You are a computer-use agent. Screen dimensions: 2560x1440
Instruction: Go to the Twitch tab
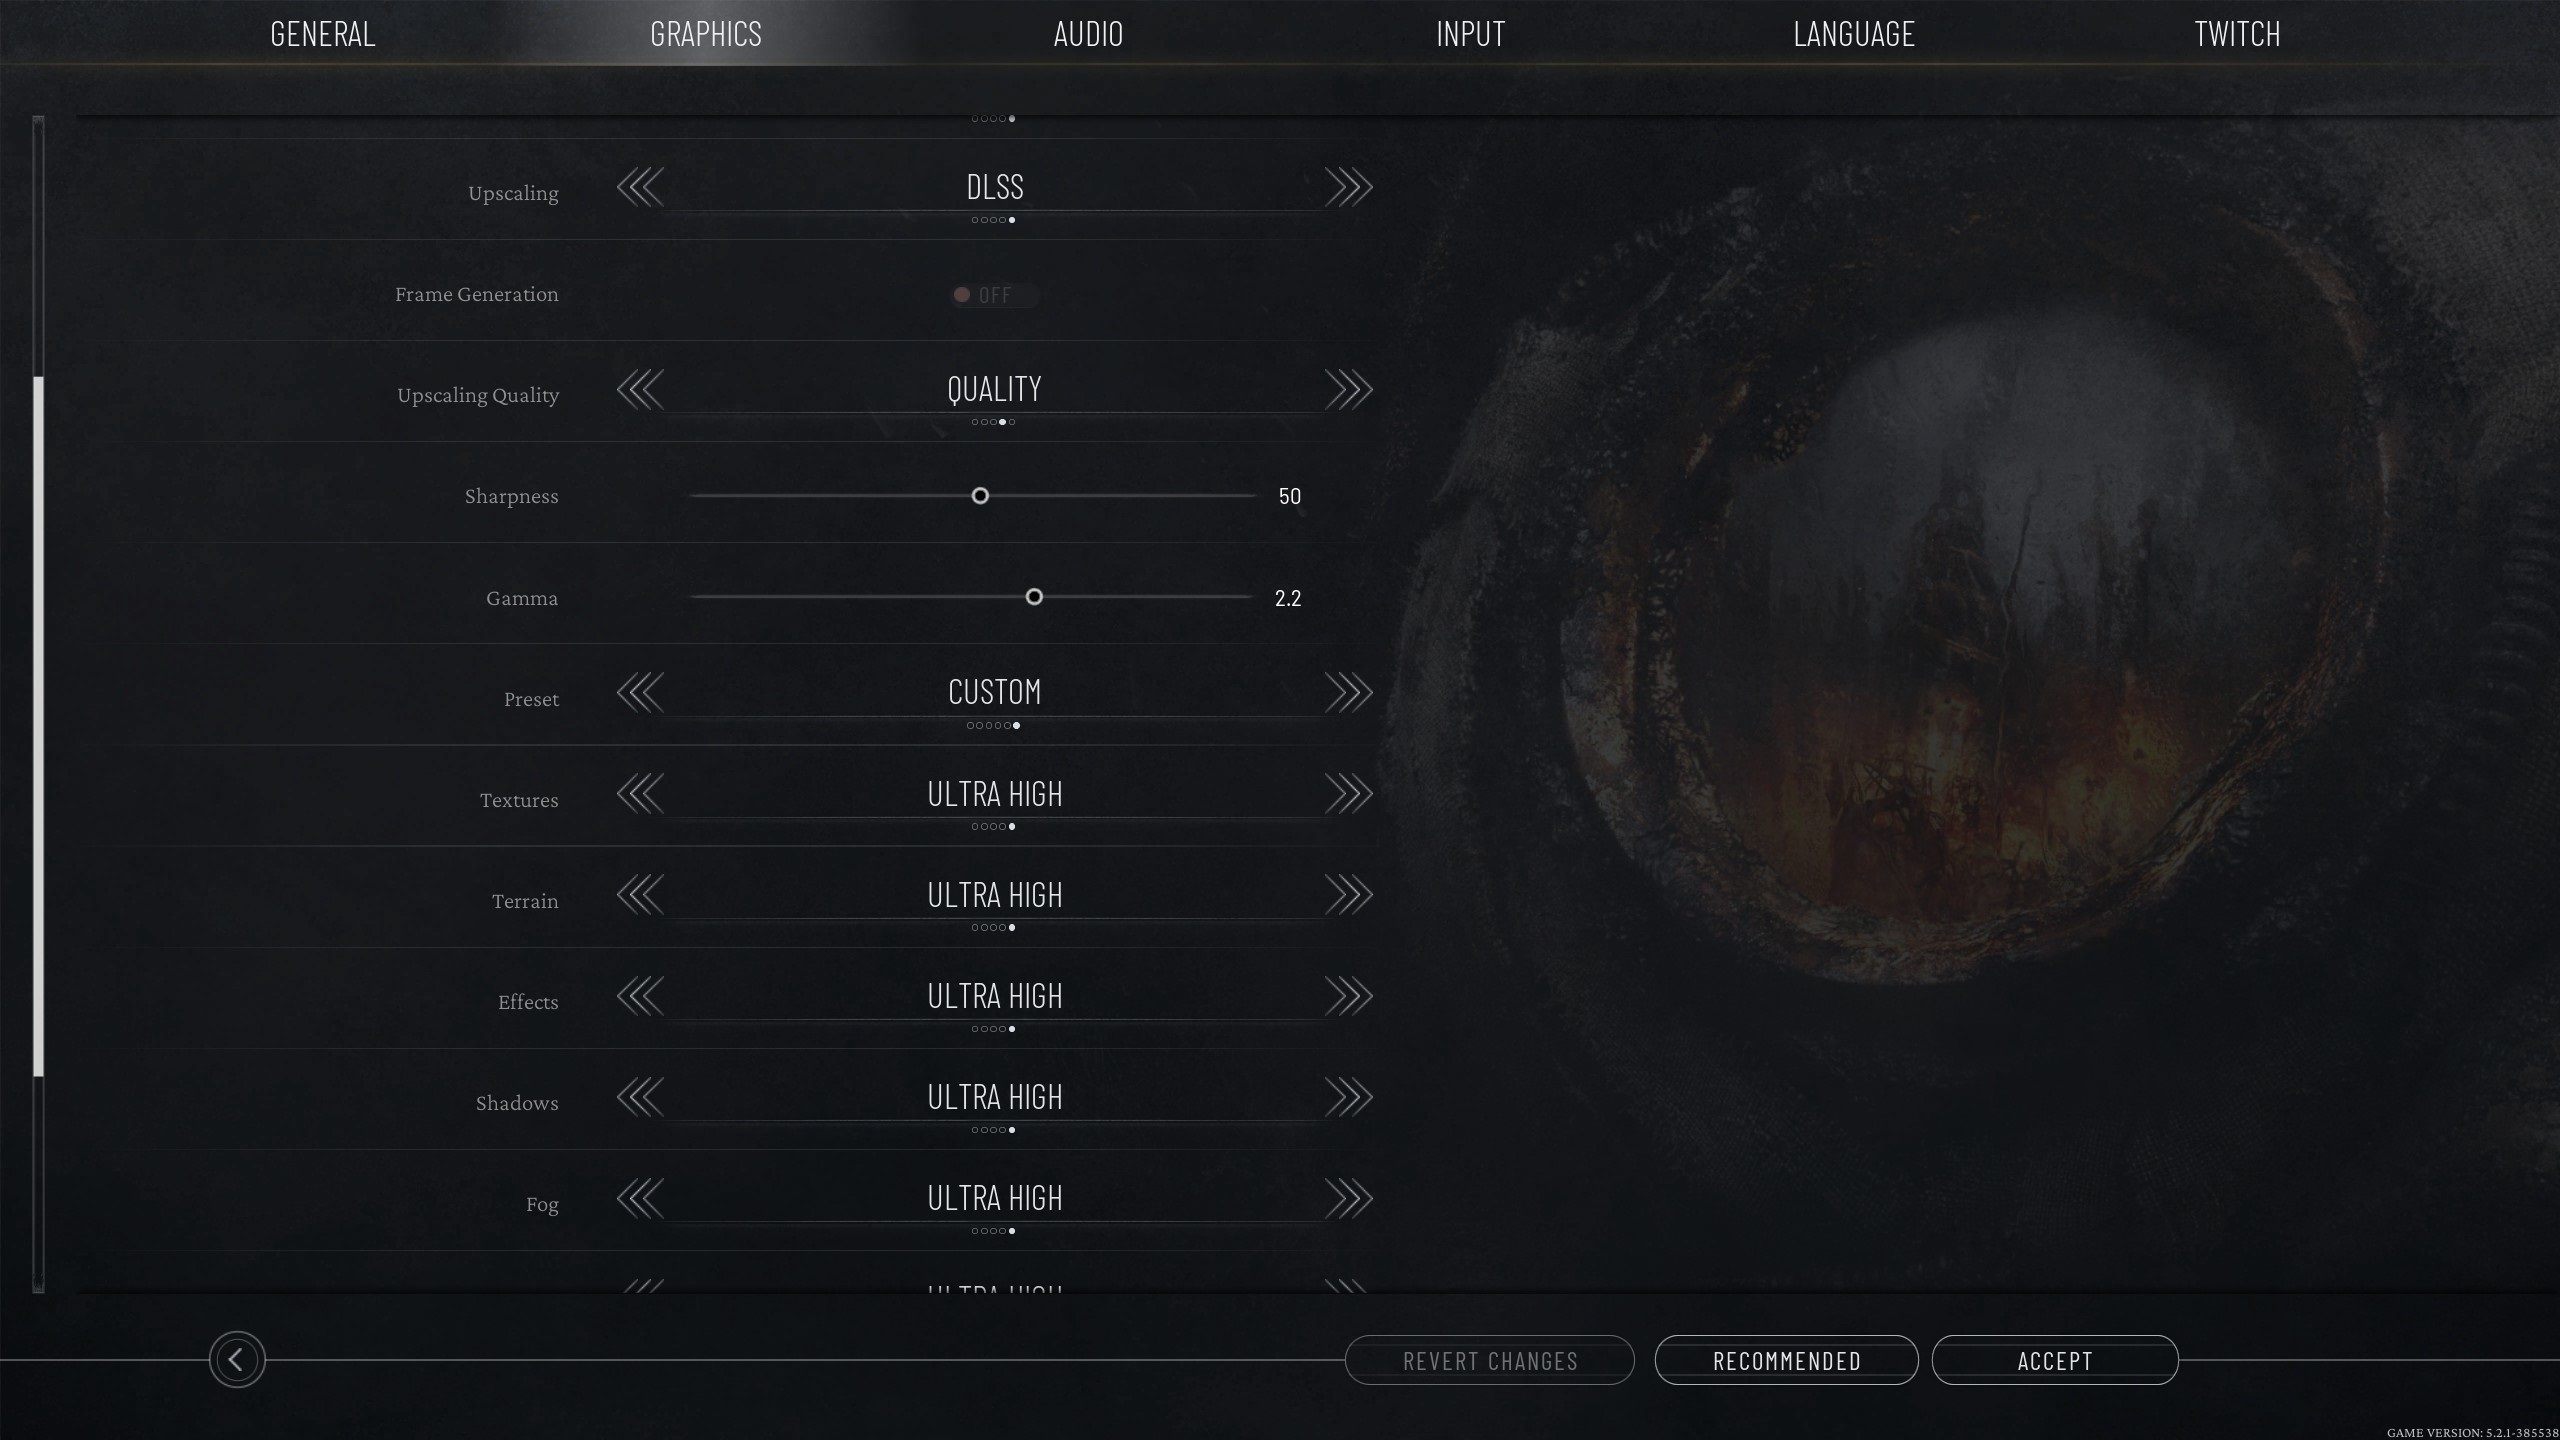(x=2237, y=33)
